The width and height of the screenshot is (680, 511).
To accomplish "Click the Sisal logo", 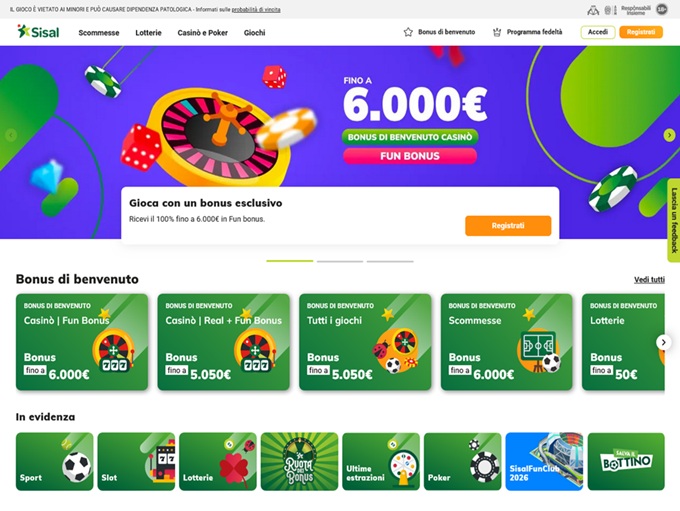I will [x=38, y=32].
